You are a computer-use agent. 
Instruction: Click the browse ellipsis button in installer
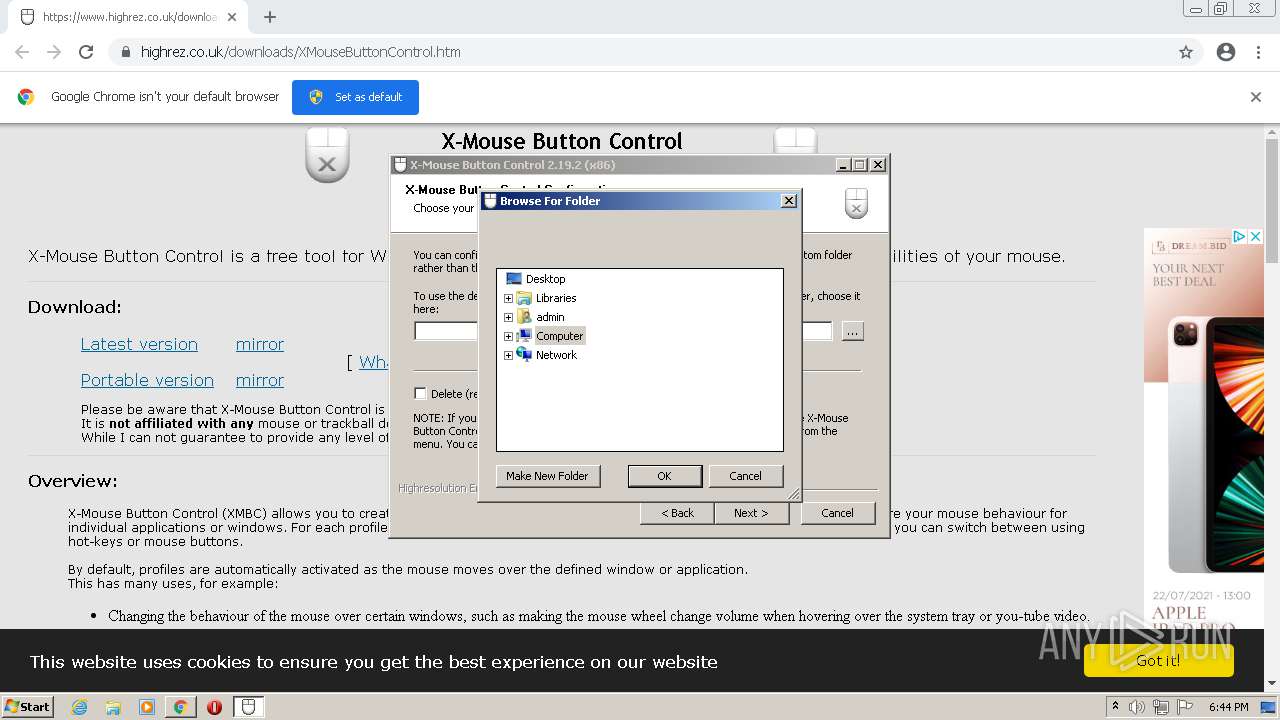point(852,331)
